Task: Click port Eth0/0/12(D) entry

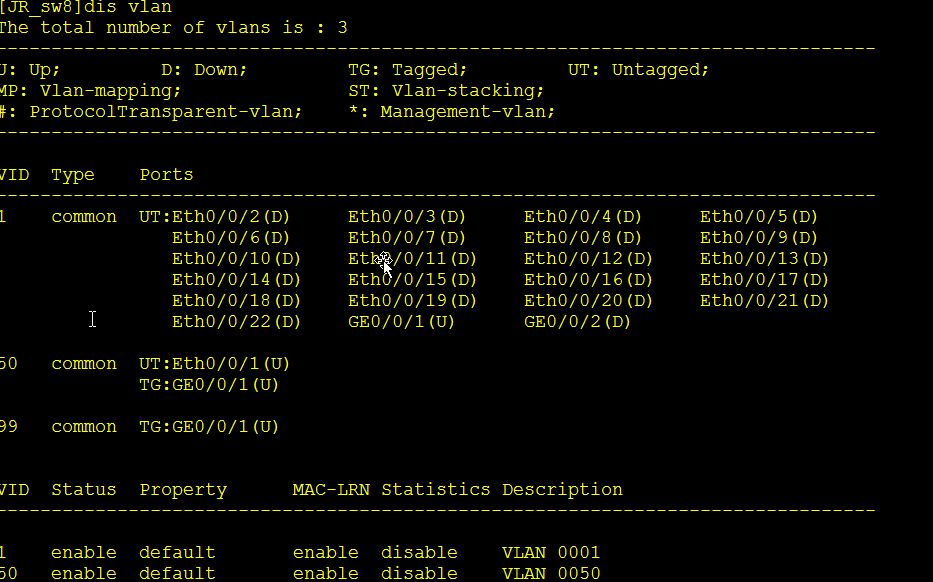Action: click(x=588, y=259)
